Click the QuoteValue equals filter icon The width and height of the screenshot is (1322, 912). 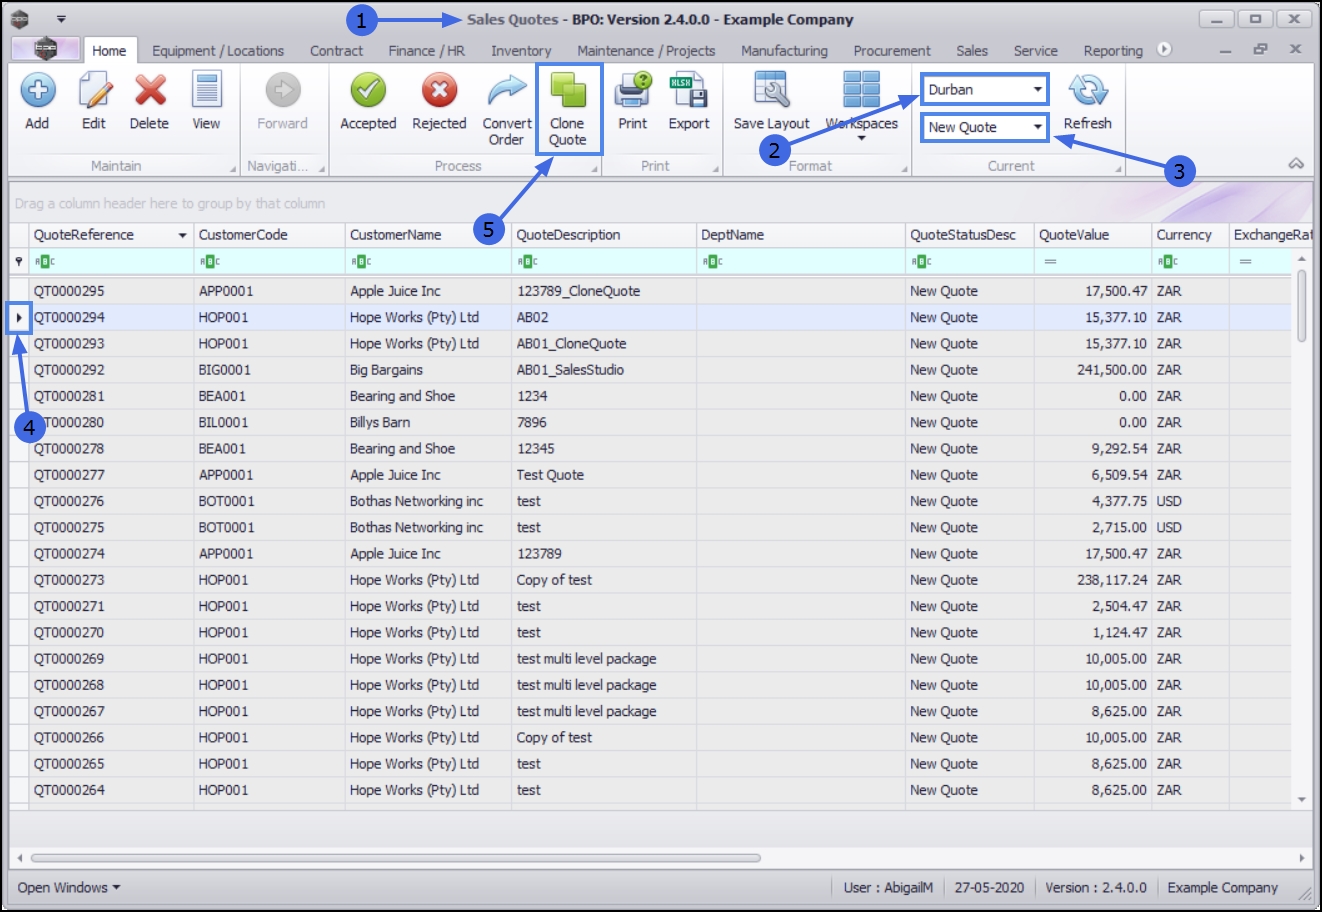[x=1050, y=262]
